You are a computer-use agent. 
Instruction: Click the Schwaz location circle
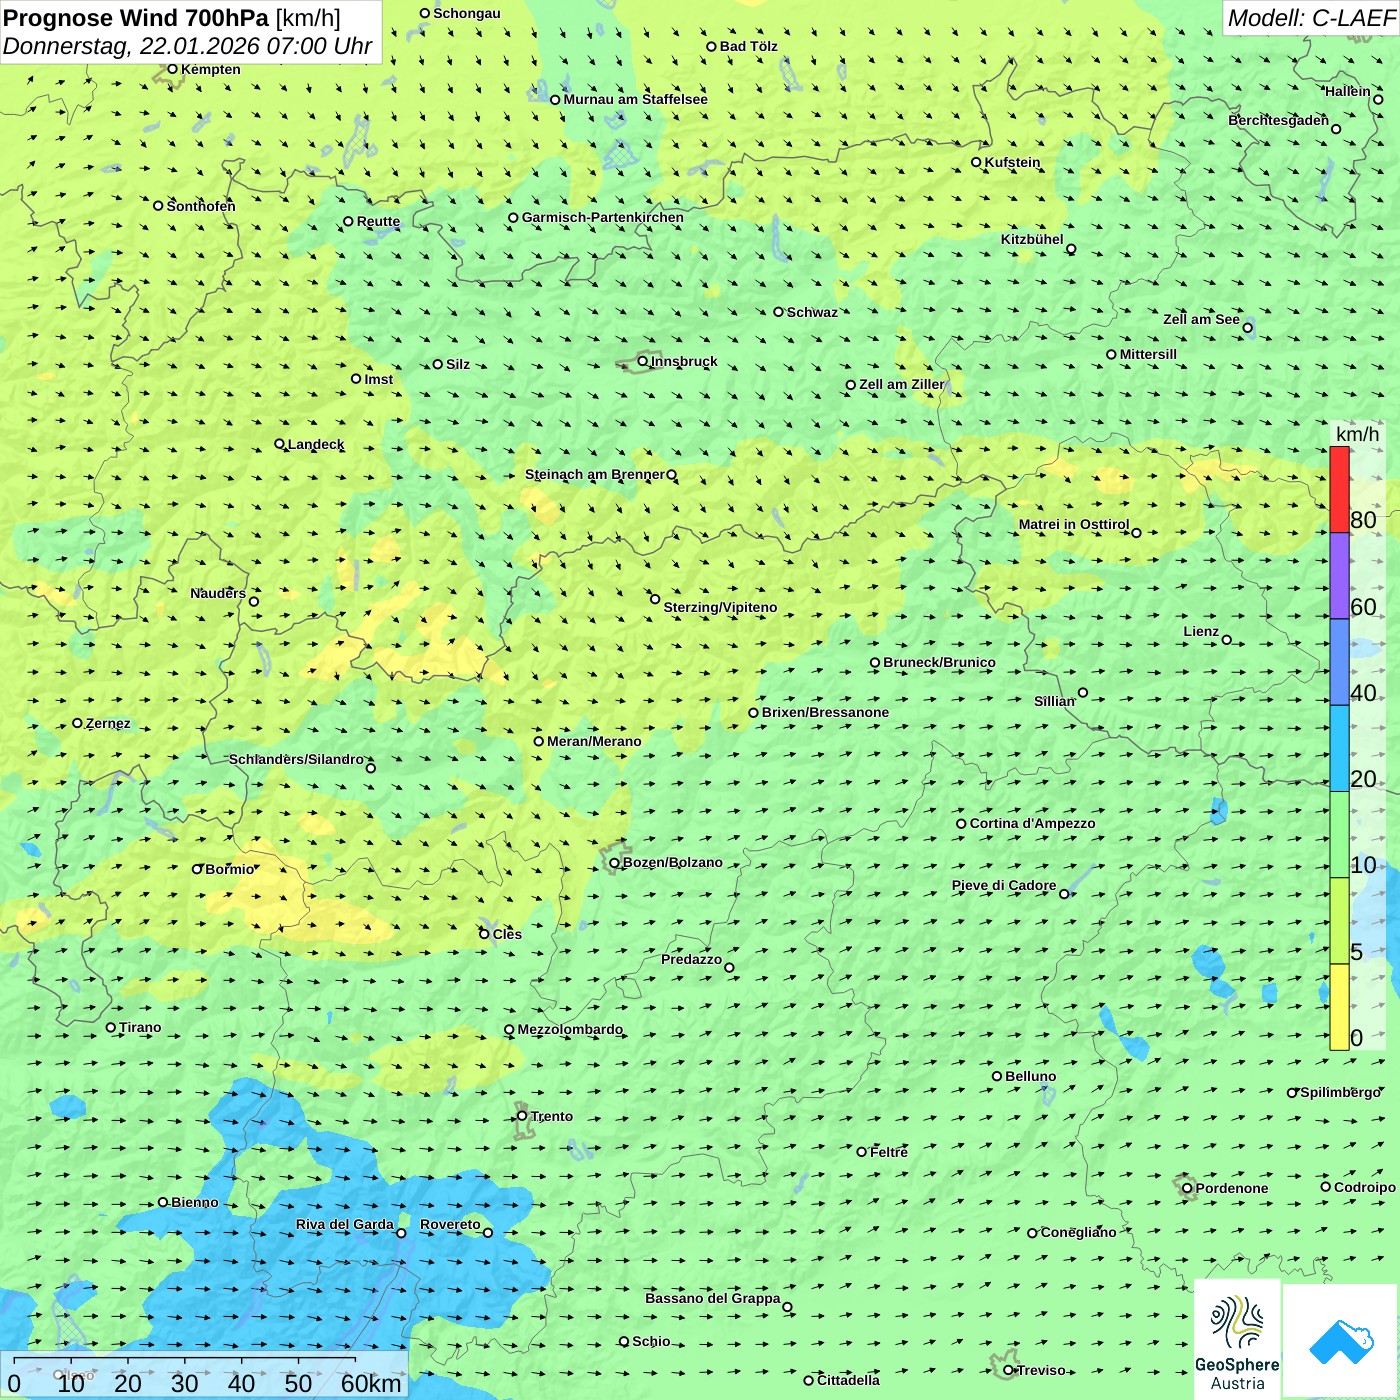click(778, 312)
